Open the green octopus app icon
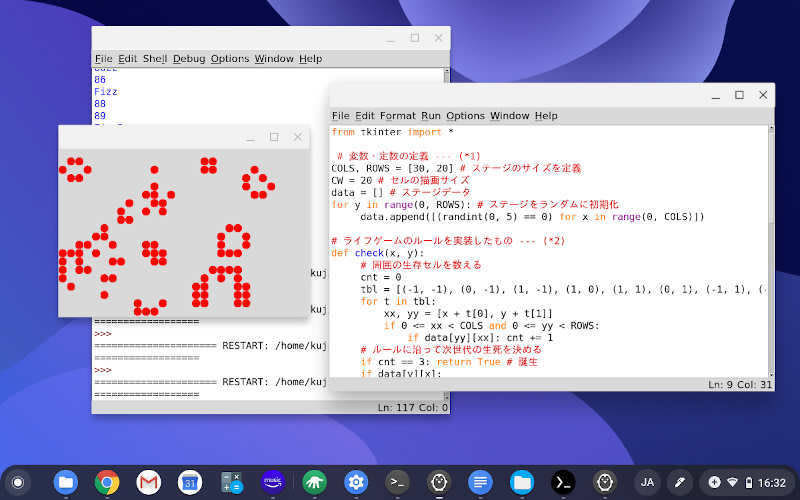This screenshot has height=500, width=800. pos(314,482)
